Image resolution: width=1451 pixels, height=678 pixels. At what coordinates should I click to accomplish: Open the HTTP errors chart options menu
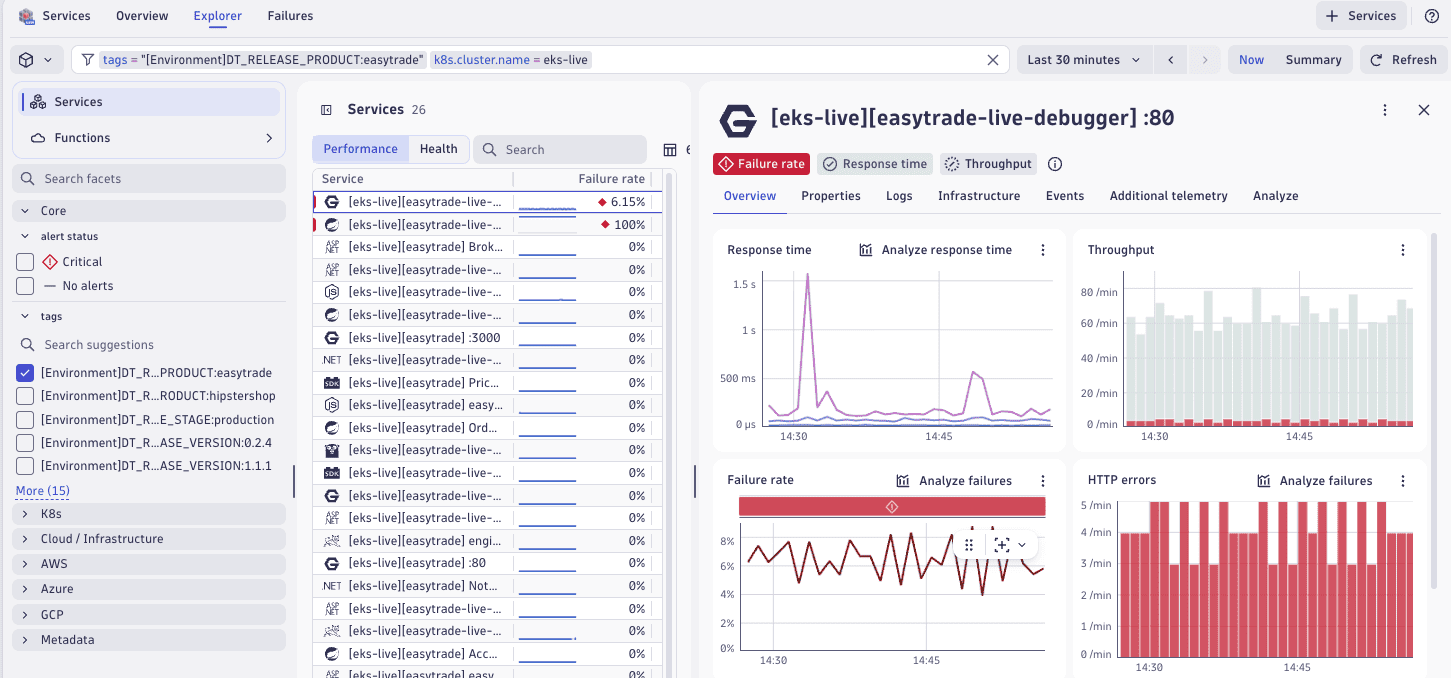[x=1403, y=481]
